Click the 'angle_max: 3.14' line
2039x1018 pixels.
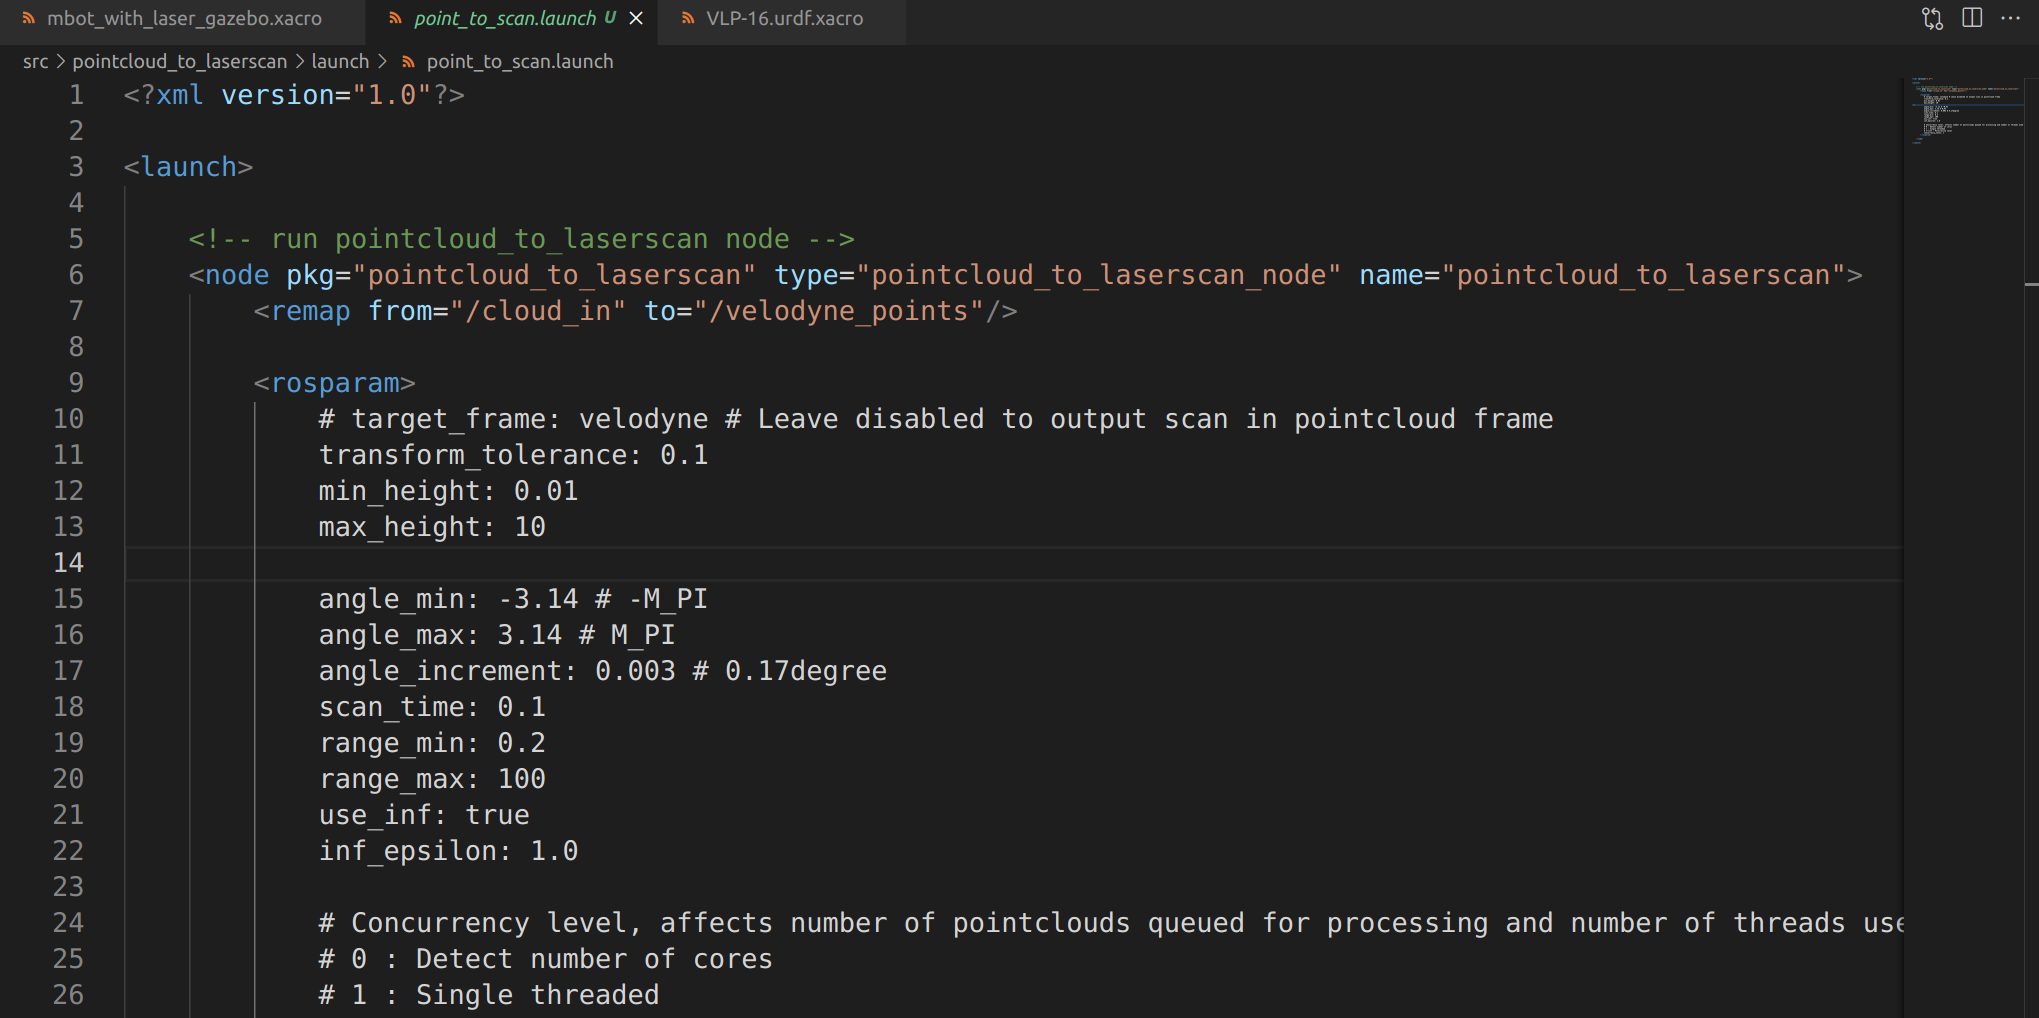click(x=497, y=635)
